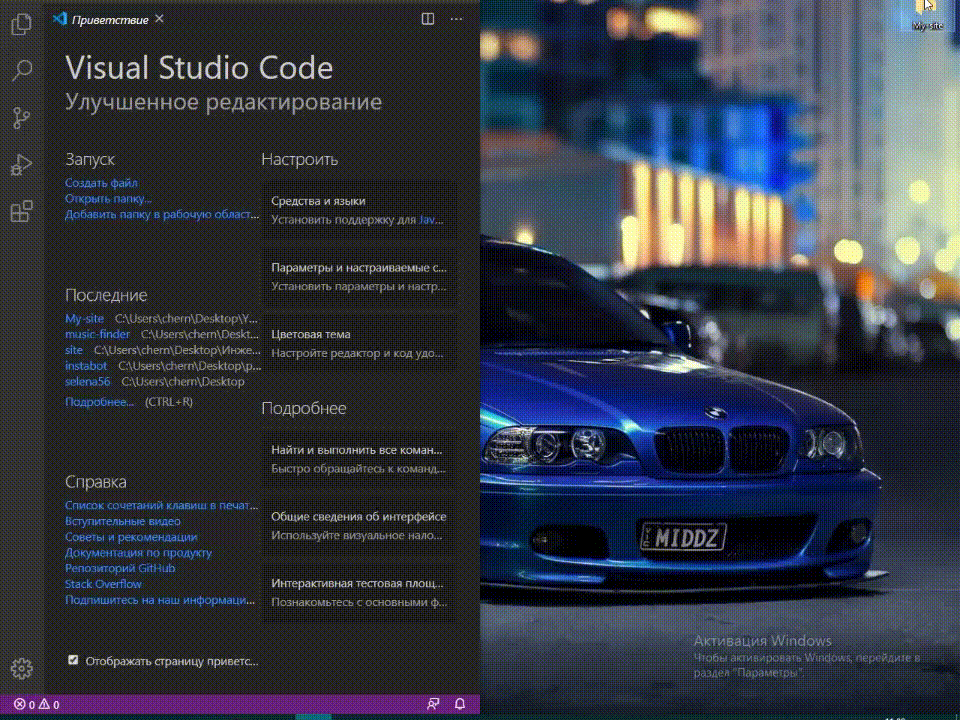Toggle the Отображать страницу приветствия checkbox
The width and height of the screenshot is (960, 720).
(x=73, y=660)
